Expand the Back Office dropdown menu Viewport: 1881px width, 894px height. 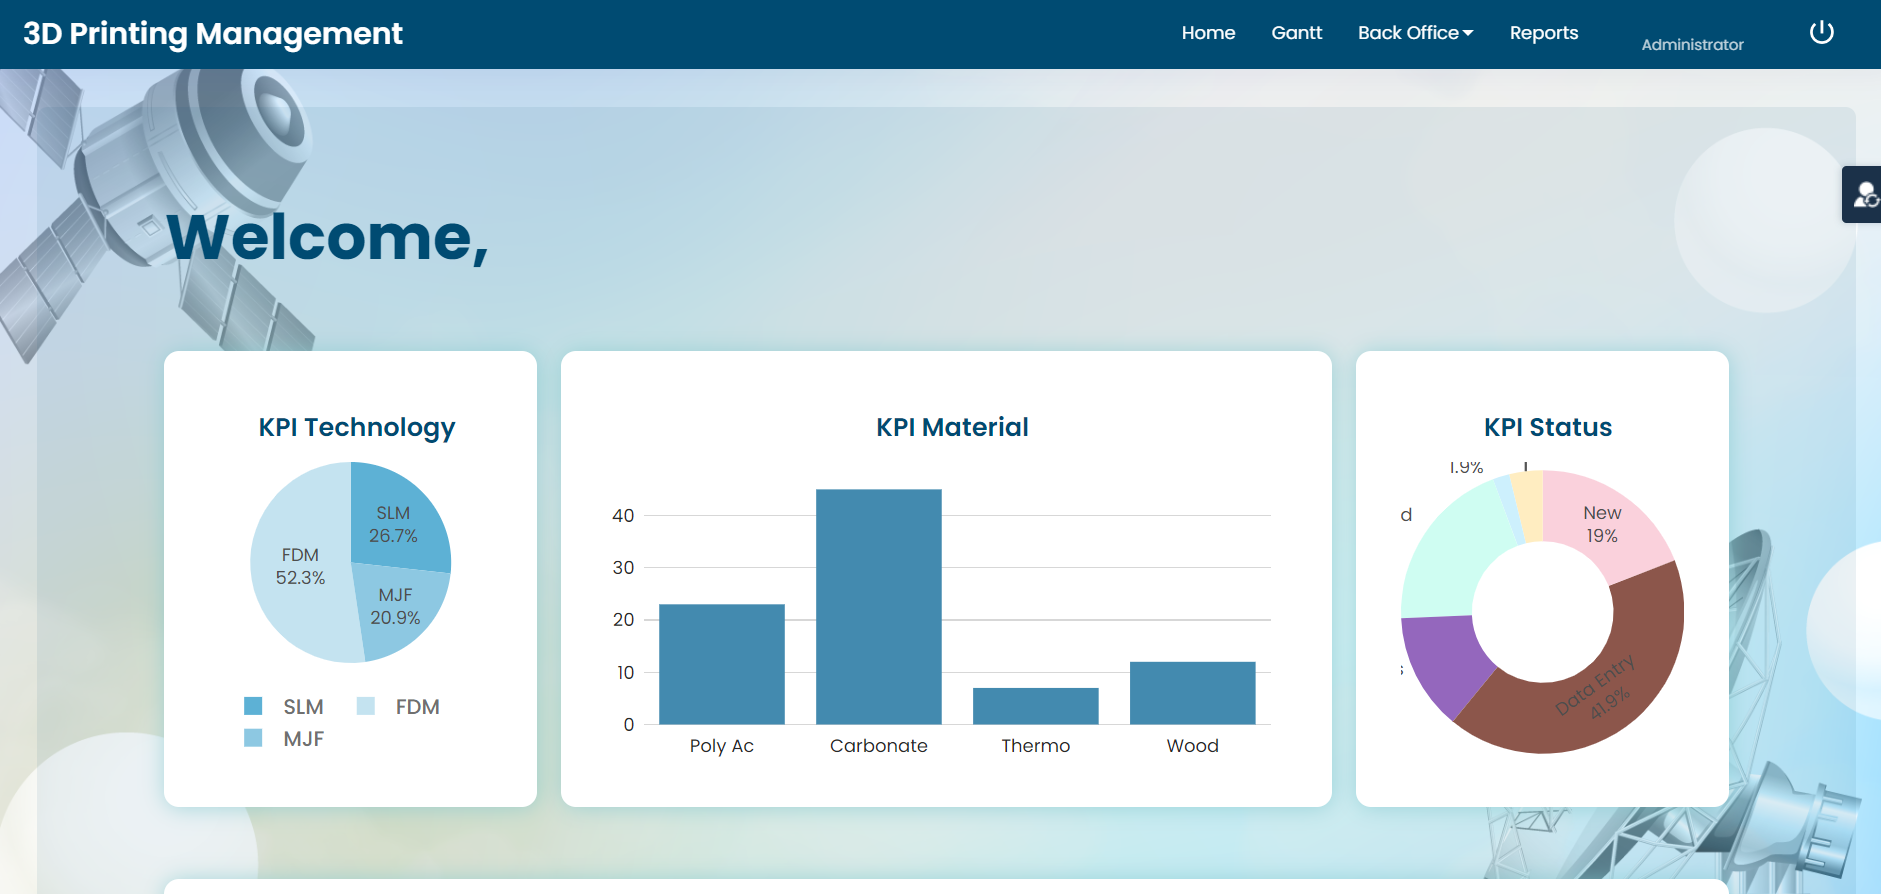[1415, 33]
